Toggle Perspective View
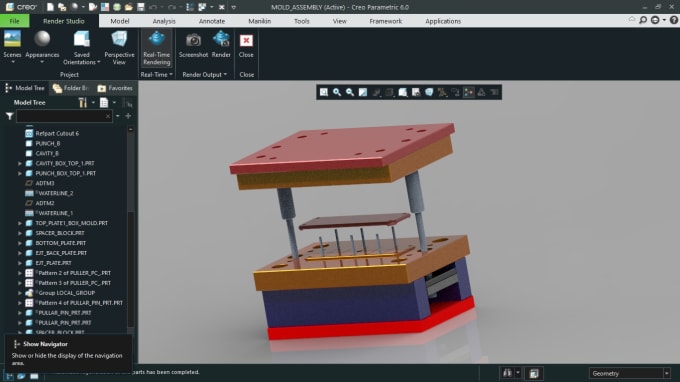 pos(119,48)
